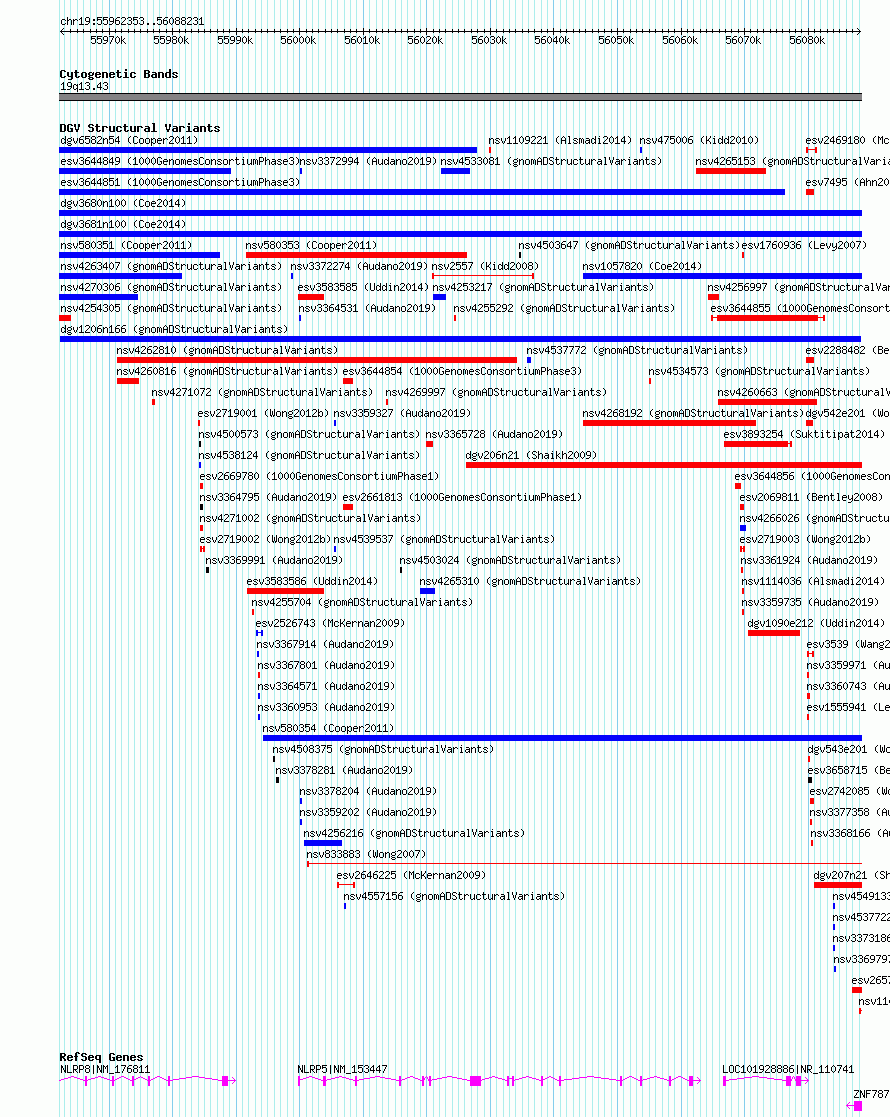Viewport: 890px width, 1117px height.
Task: Click the NLRP8|NM_176811 gene label
Action: (x=105, y=1069)
